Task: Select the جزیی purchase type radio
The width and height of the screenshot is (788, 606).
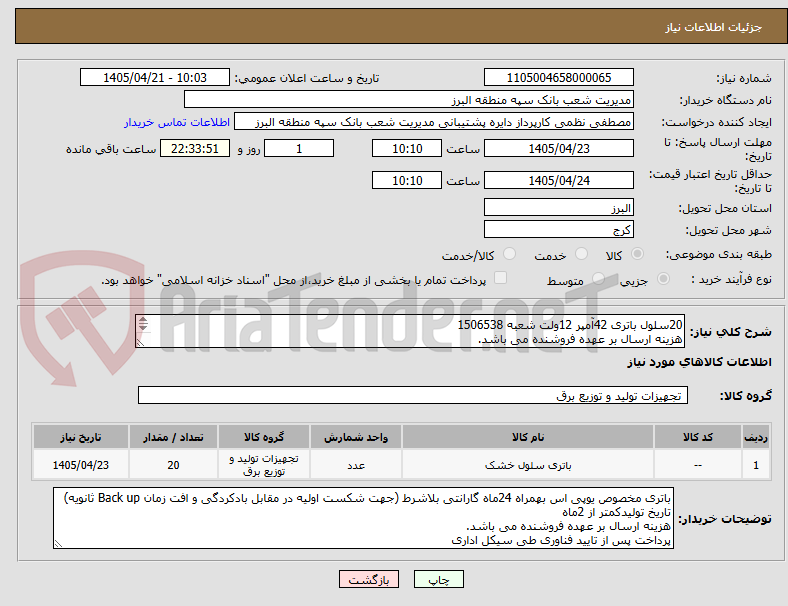Action: coord(663,278)
